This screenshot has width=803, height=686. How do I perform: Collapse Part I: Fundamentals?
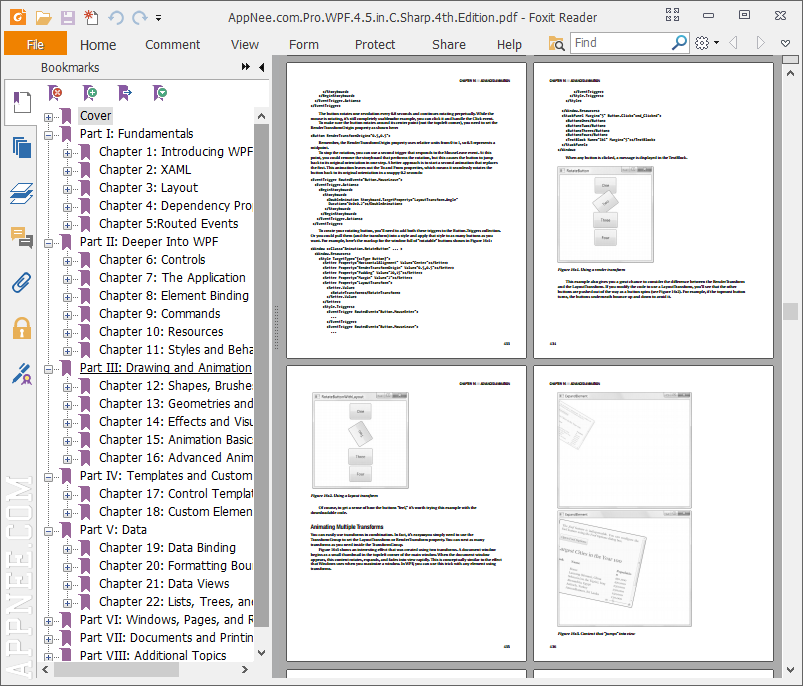(x=48, y=135)
